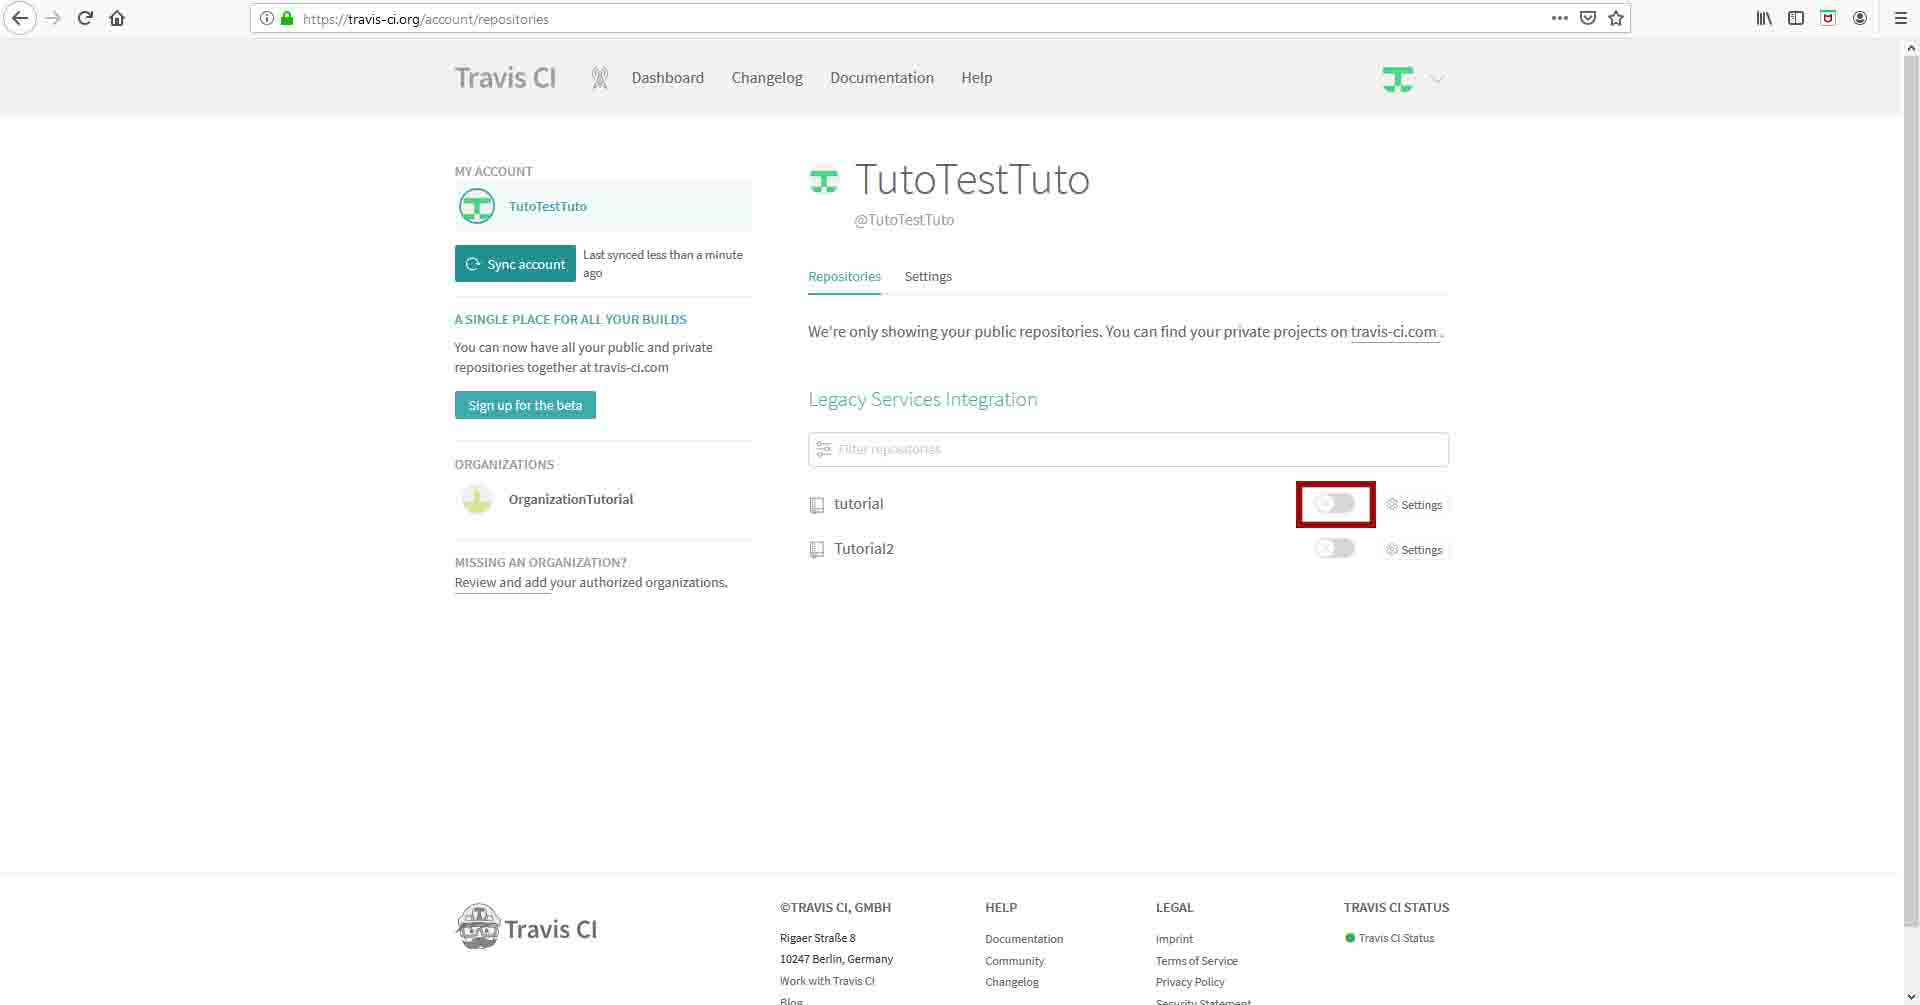Image resolution: width=1920 pixels, height=1005 pixels.
Task: Open the Imprint legal link
Action: [1174, 939]
